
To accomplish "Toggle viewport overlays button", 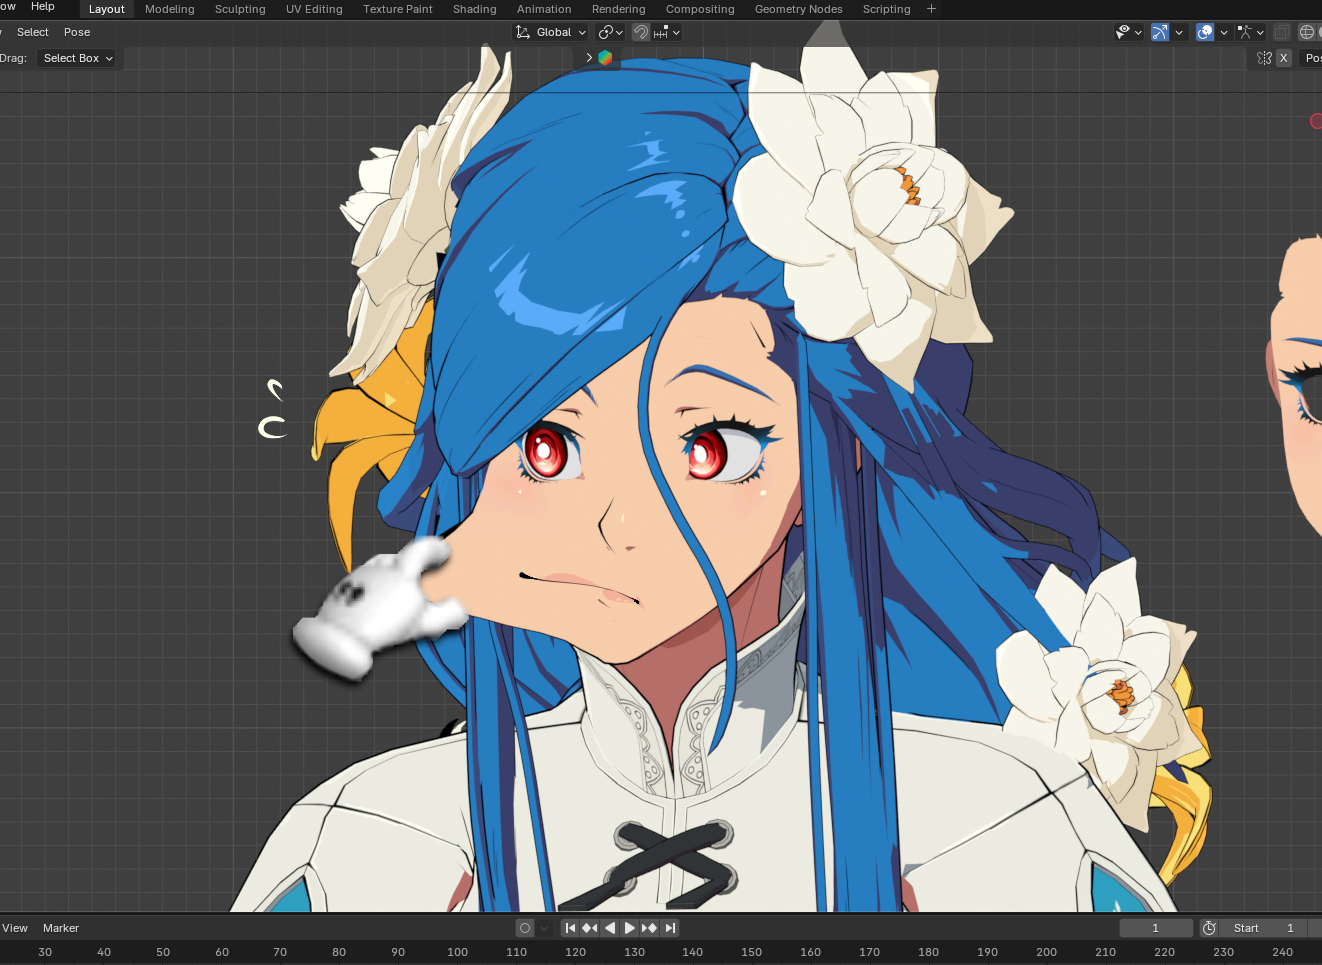I will coord(1205,32).
